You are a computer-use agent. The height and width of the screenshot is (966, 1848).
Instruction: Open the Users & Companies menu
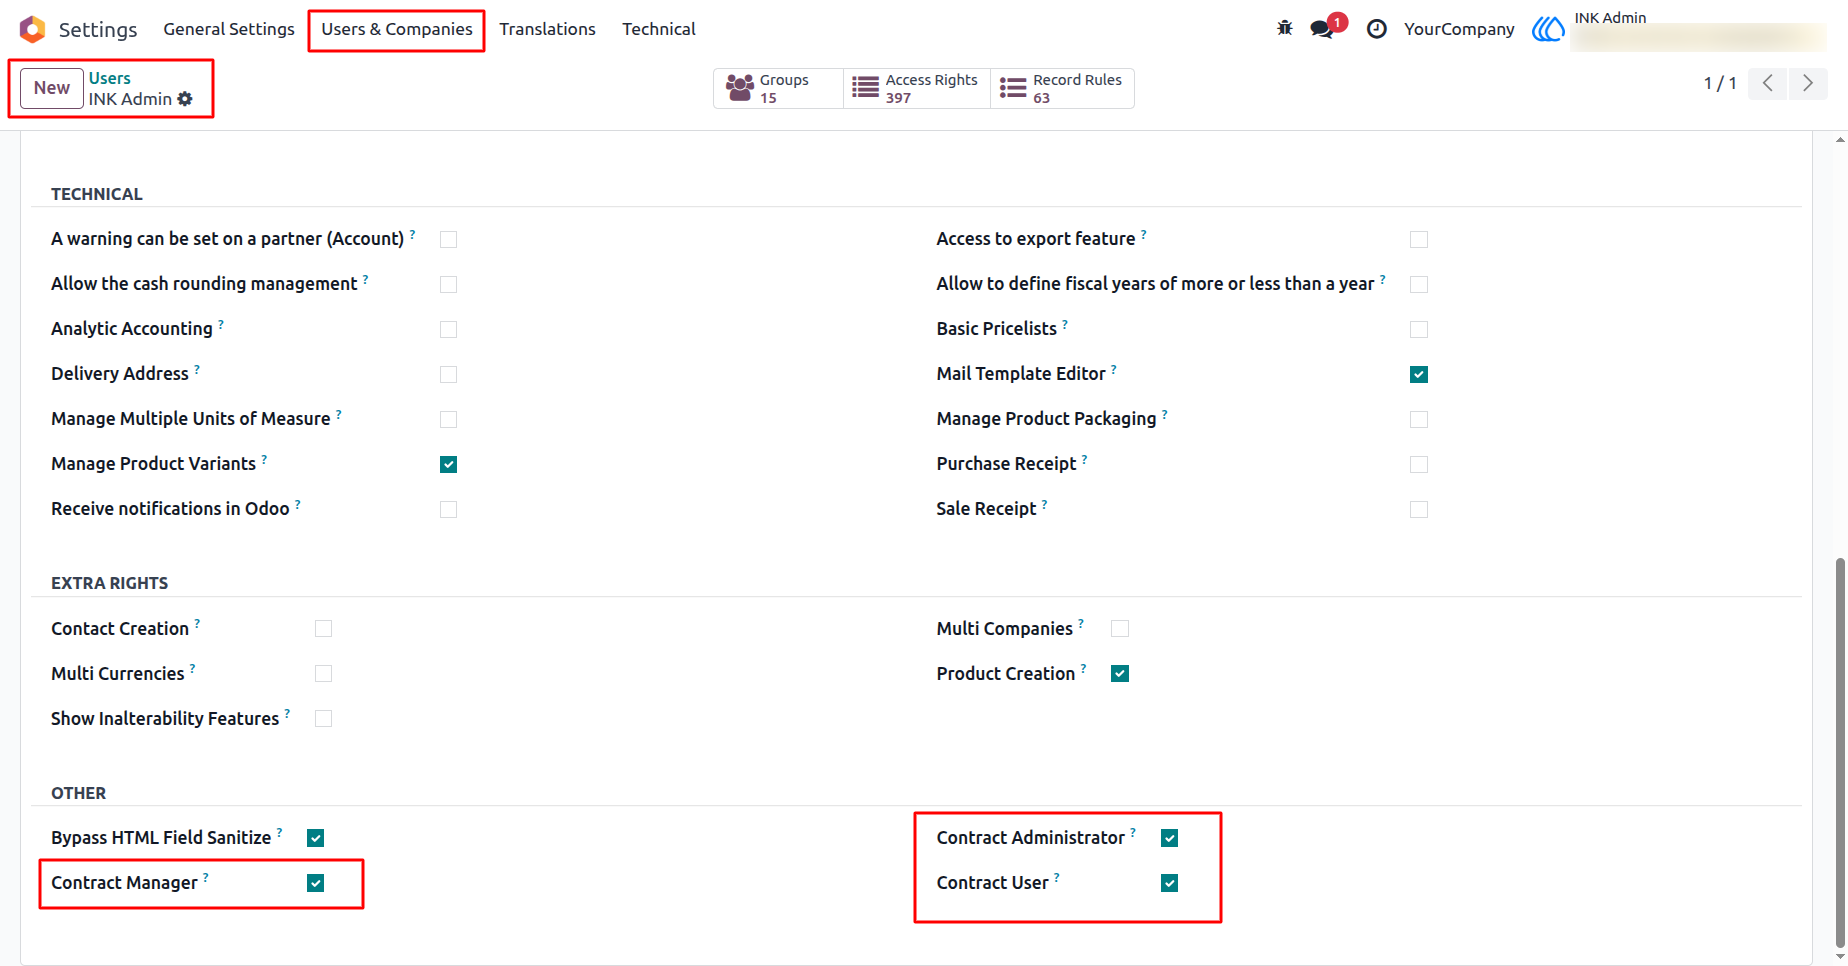(x=397, y=29)
